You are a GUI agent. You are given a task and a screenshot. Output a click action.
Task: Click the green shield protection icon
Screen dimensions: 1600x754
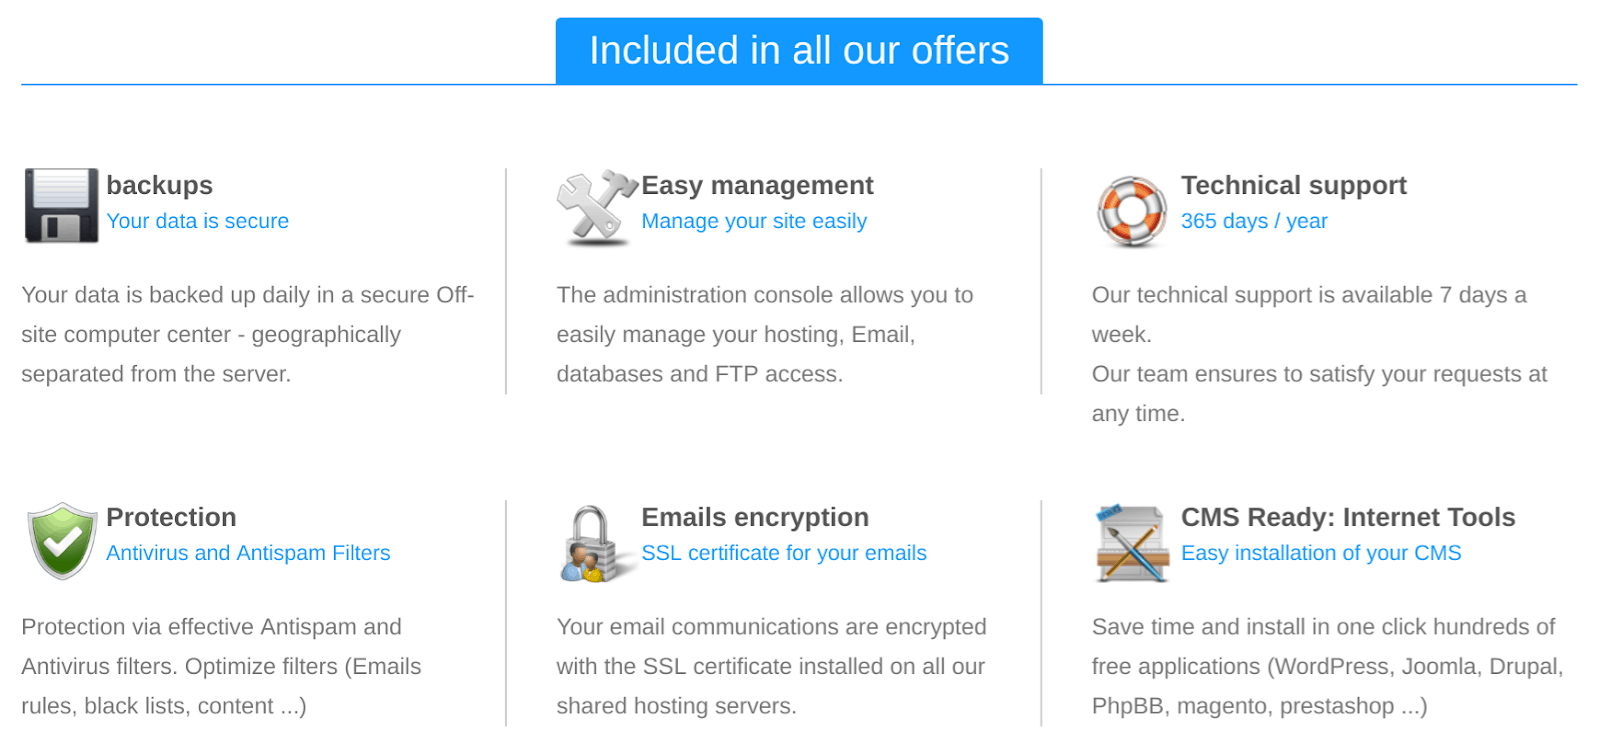click(62, 541)
